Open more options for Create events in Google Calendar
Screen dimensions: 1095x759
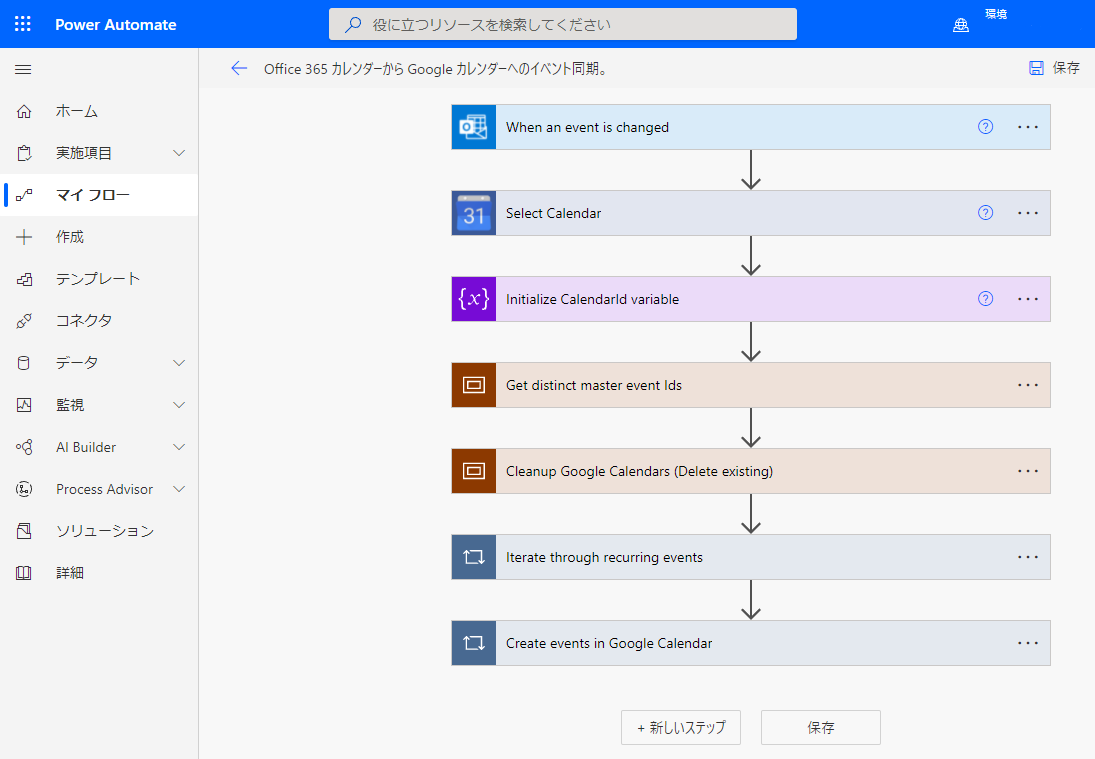[x=1028, y=642]
